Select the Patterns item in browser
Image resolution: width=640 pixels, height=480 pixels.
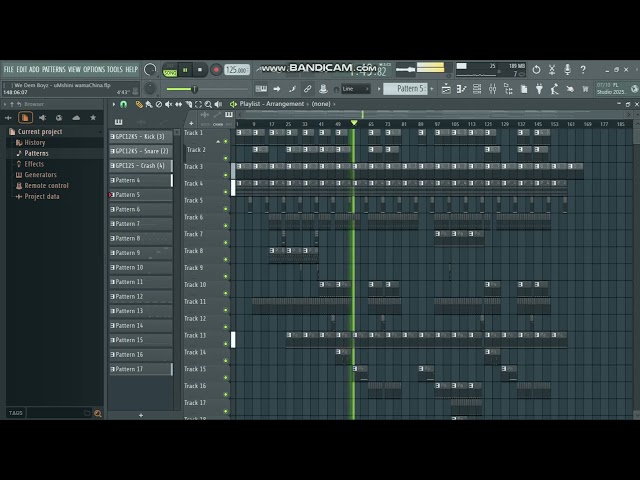(36, 153)
